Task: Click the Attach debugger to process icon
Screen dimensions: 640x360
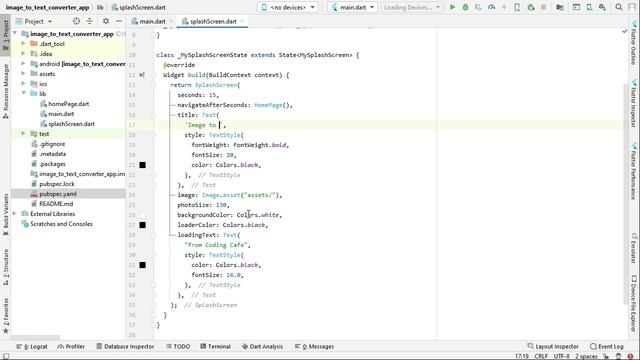Action: [x=531, y=7]
